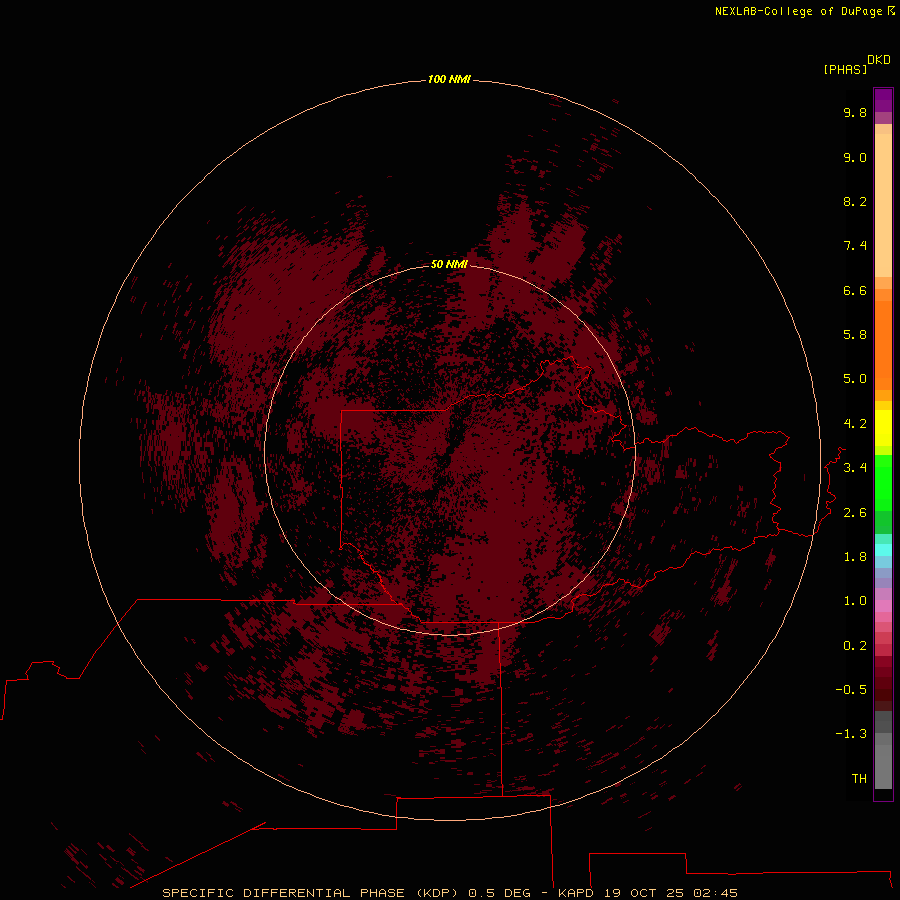
Task: Click the 9.0 value on color scale
Action: 855,157
